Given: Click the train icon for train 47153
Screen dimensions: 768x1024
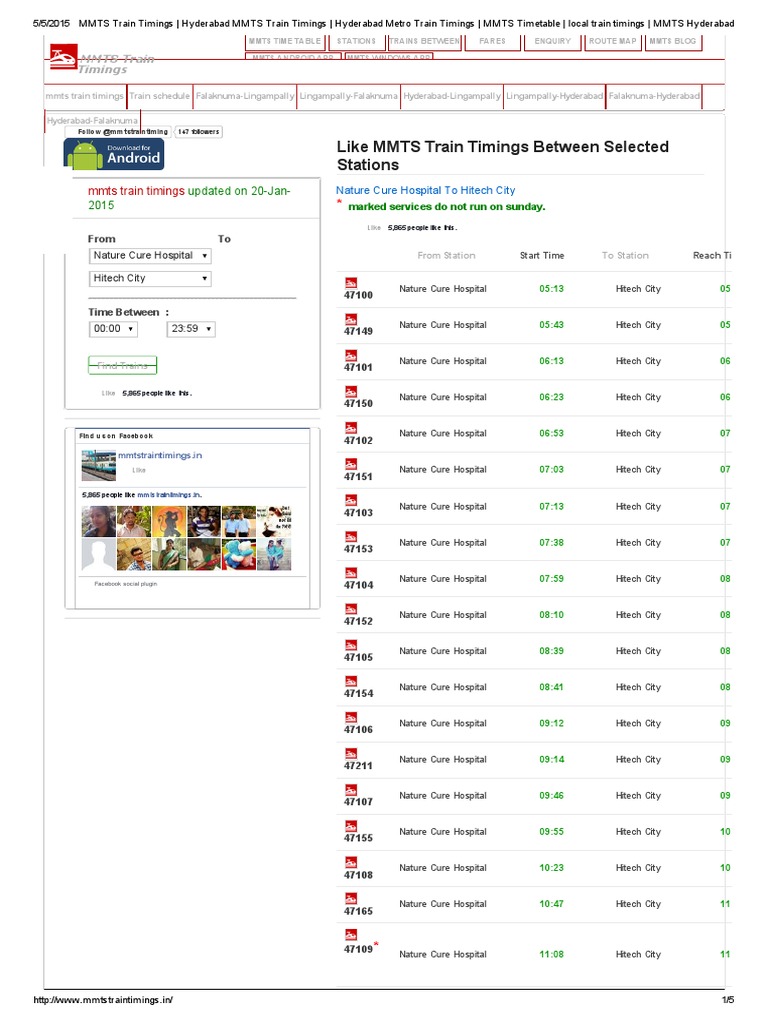Looking at the screenshot, I should (x=351, y=537).
